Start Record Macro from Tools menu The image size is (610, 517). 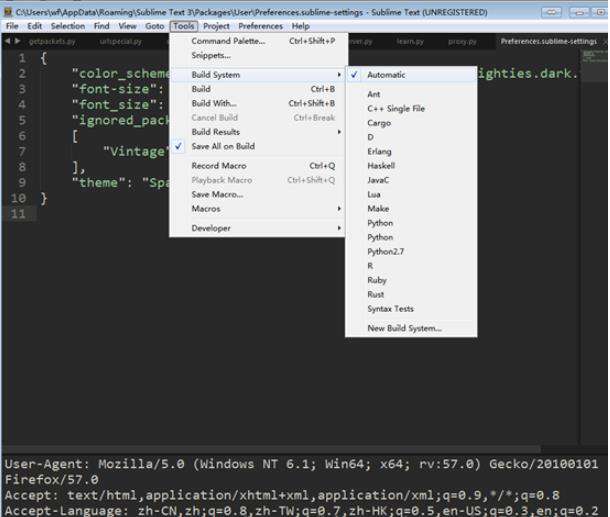(x=257, y=166)
